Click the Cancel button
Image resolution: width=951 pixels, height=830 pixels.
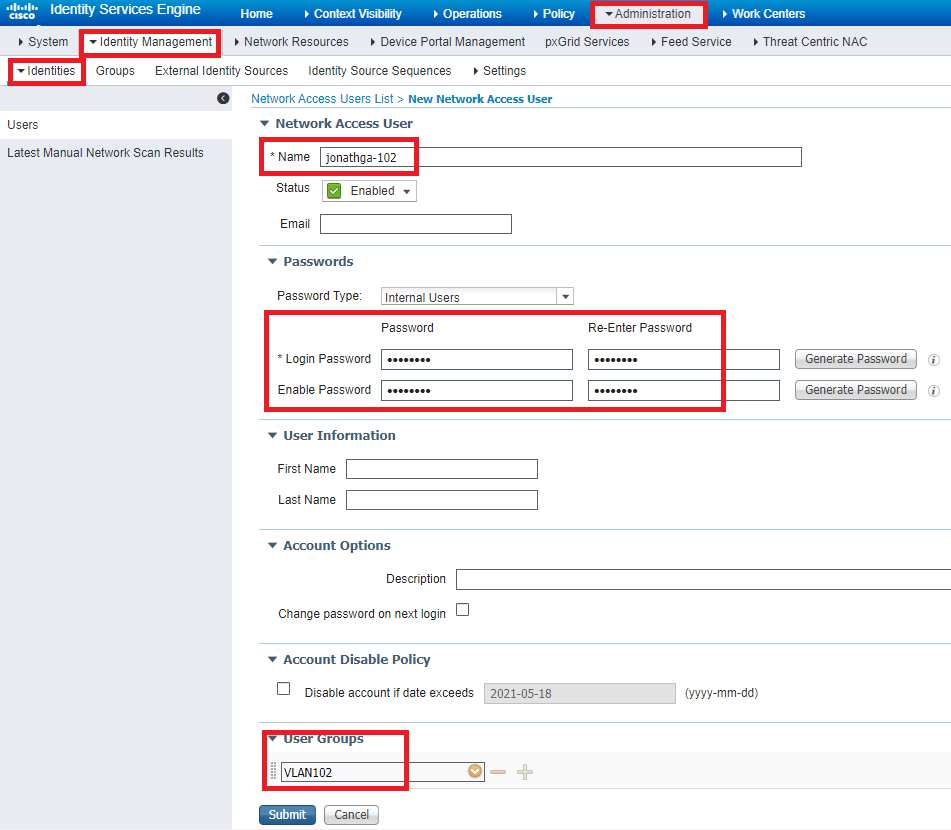click(351, 815)
